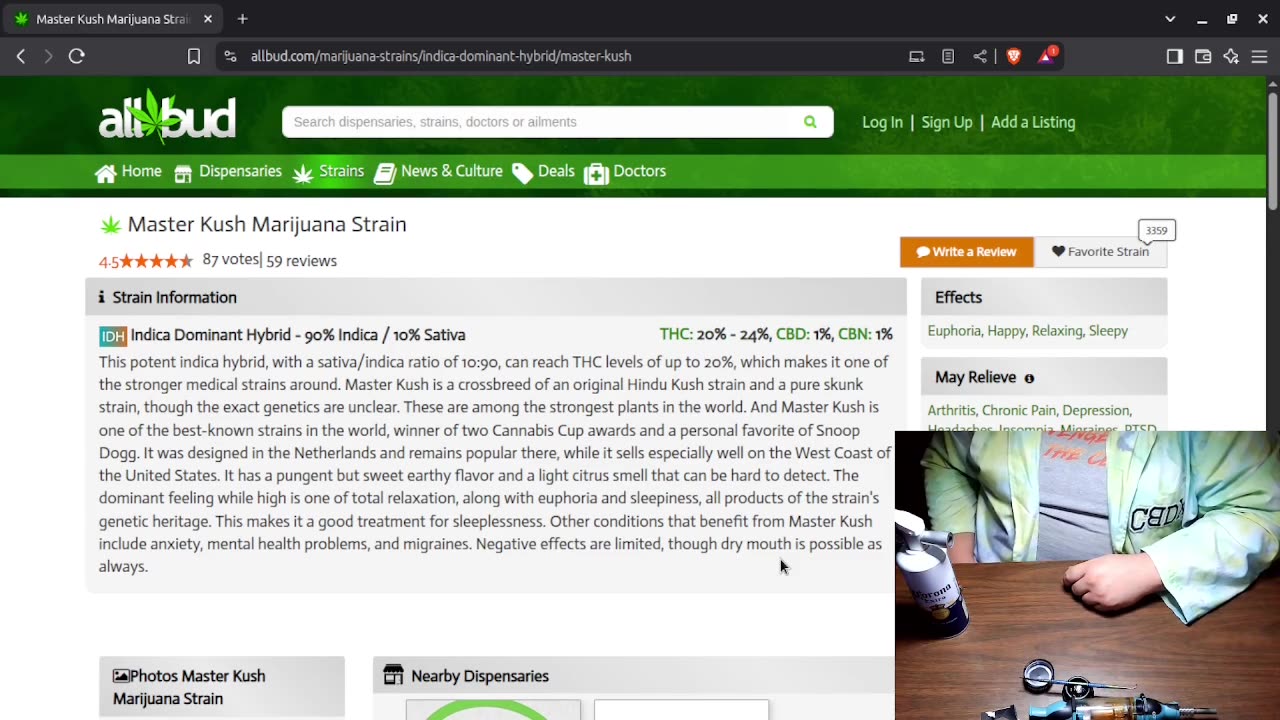Click the Master Kush Marijuana Strain heading

[267, 224]
